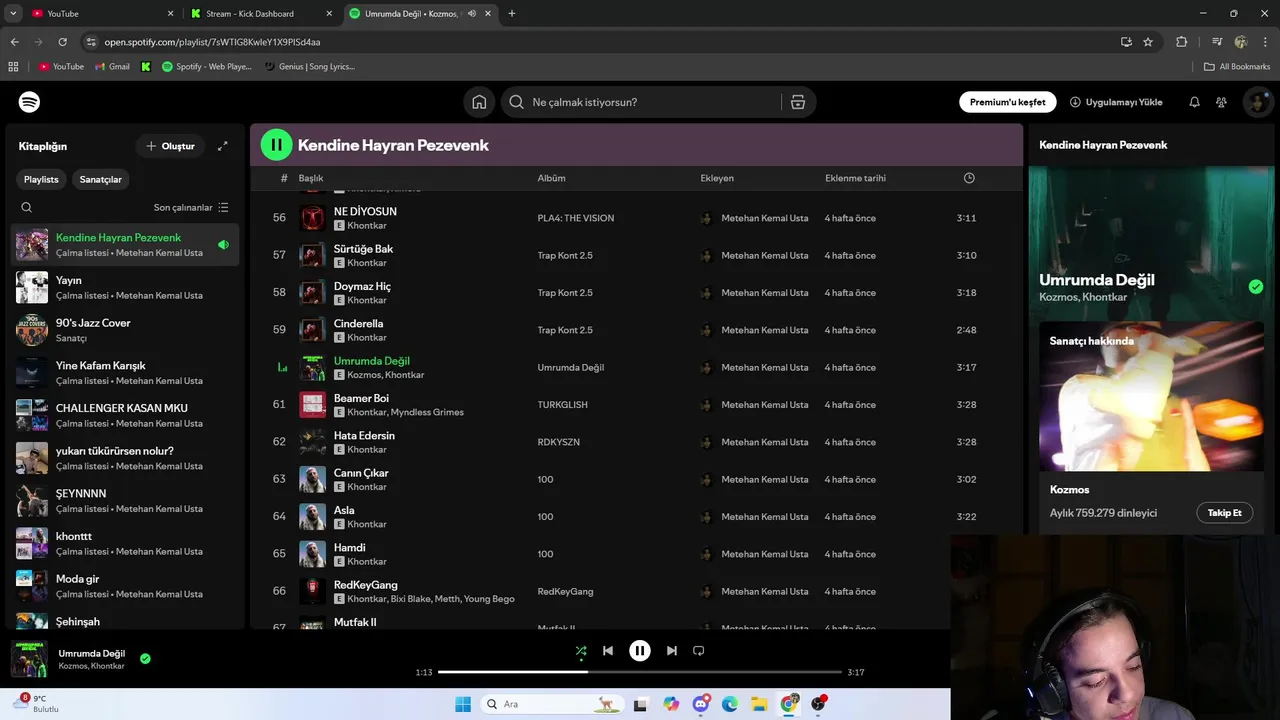Viewport: 1280px width, 720px height.
Task: Skip to next track
Action: 672,651
